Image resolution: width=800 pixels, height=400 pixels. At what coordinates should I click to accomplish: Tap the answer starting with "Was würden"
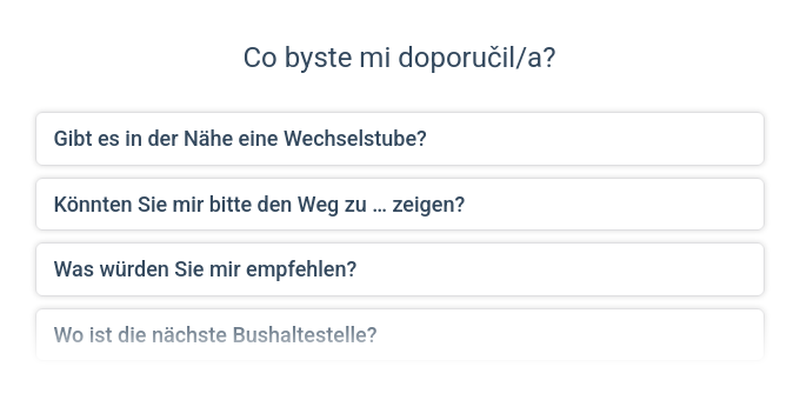(400, 269)
